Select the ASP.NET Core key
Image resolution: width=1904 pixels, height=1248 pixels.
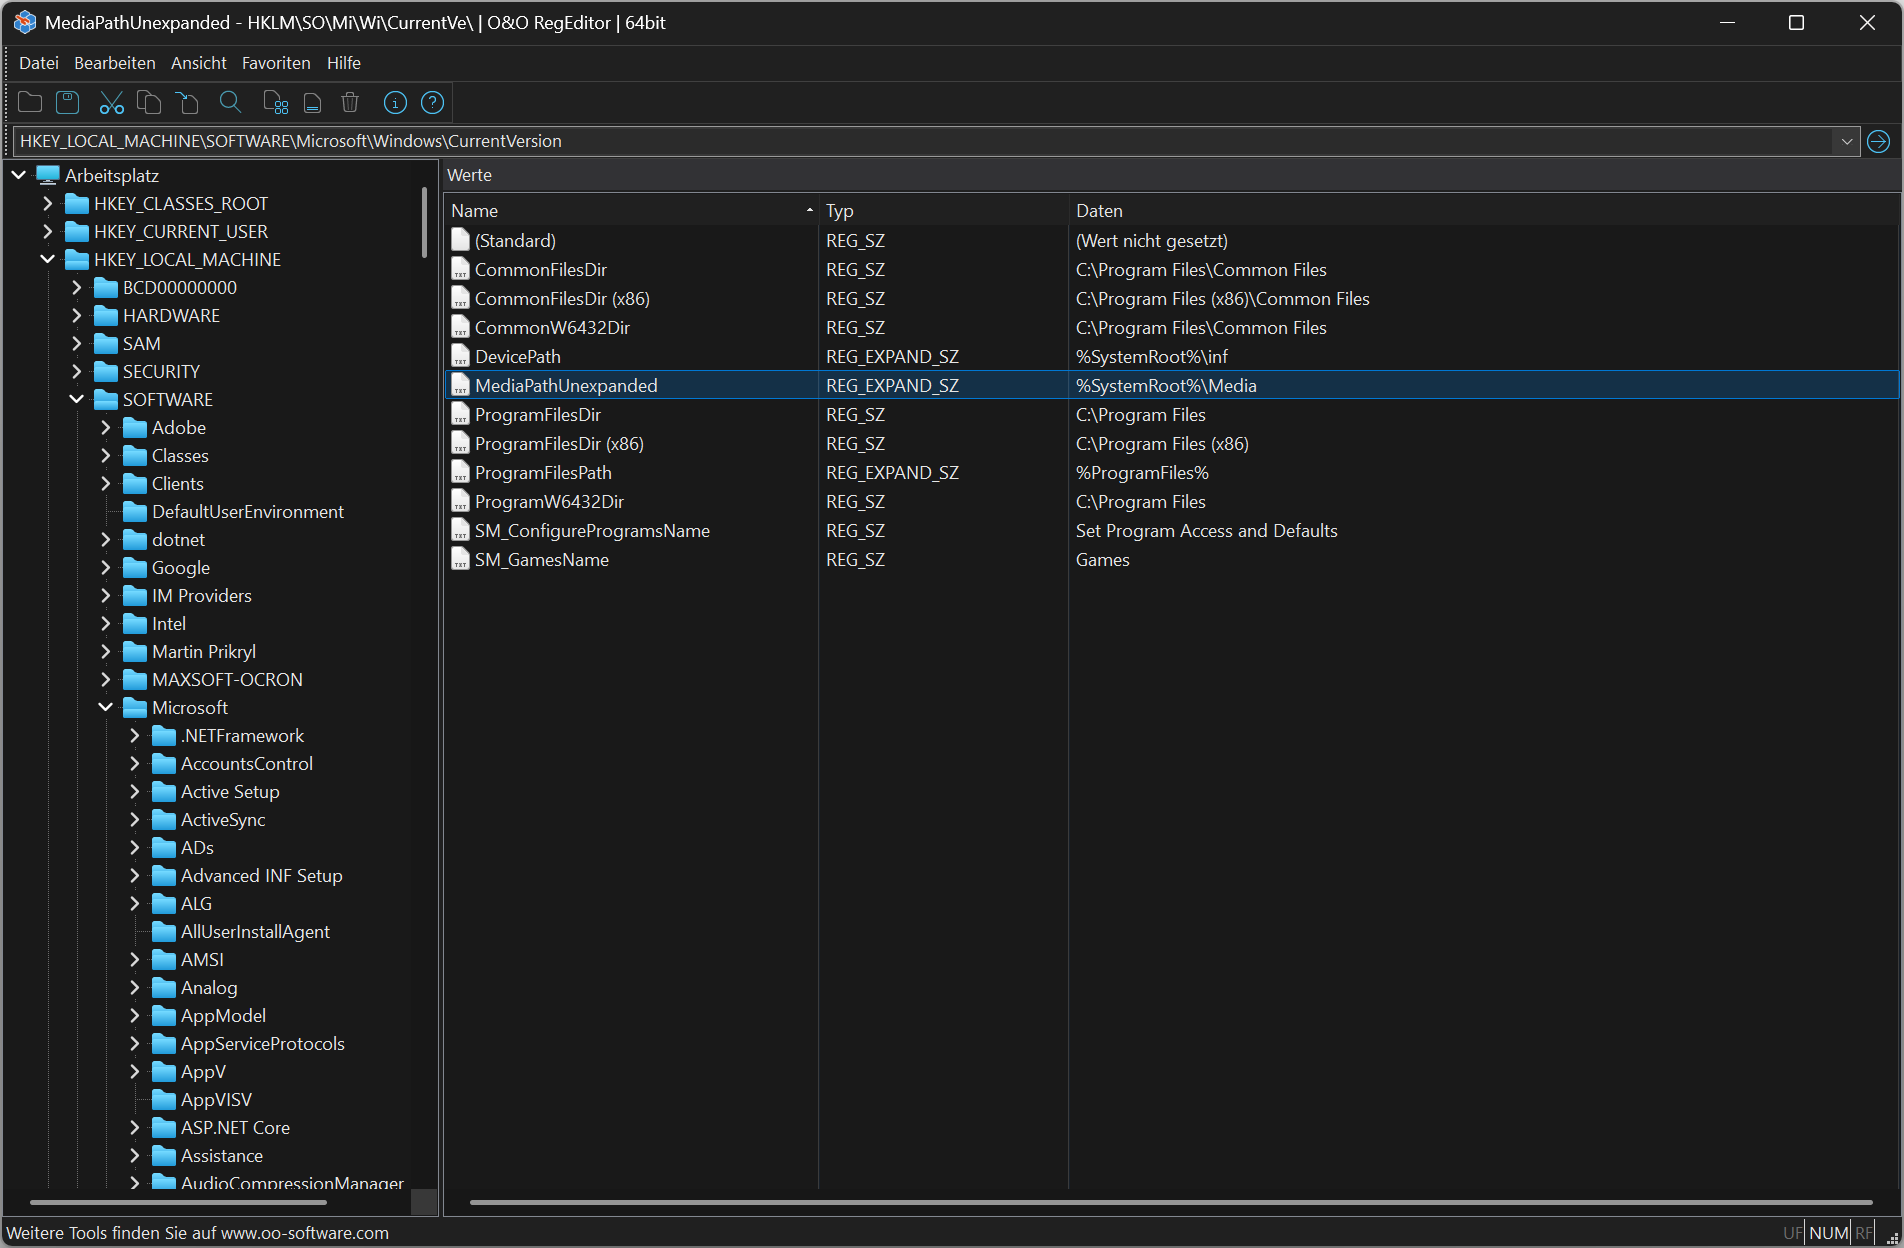235,1127
